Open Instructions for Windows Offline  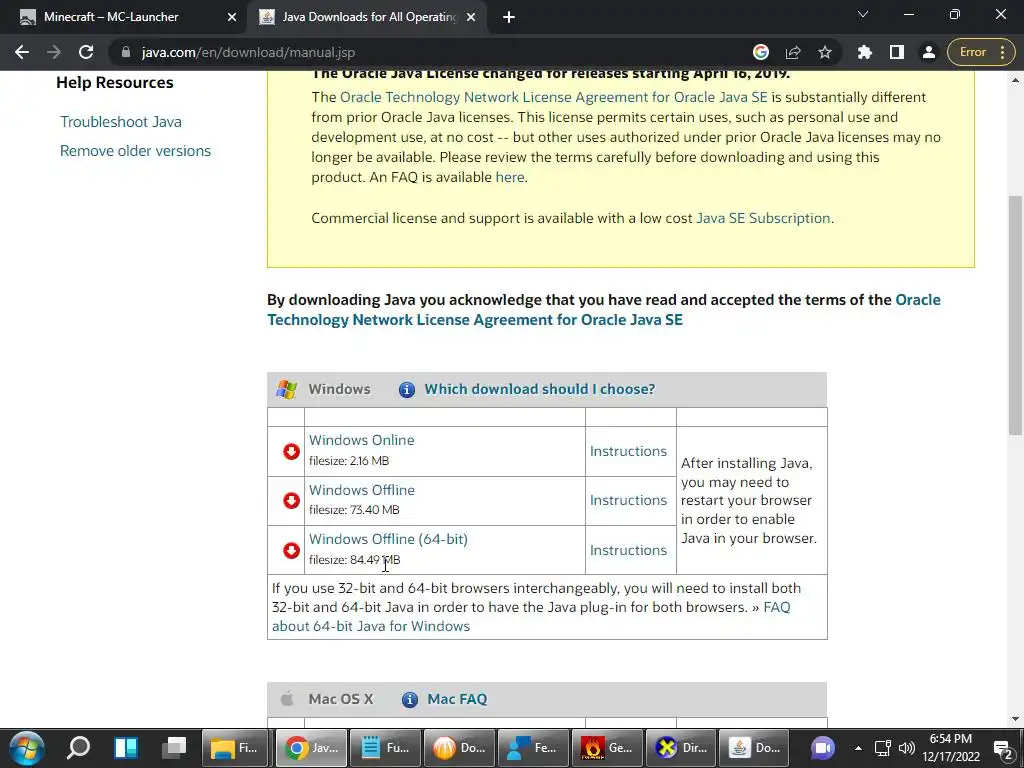[628, 500]
